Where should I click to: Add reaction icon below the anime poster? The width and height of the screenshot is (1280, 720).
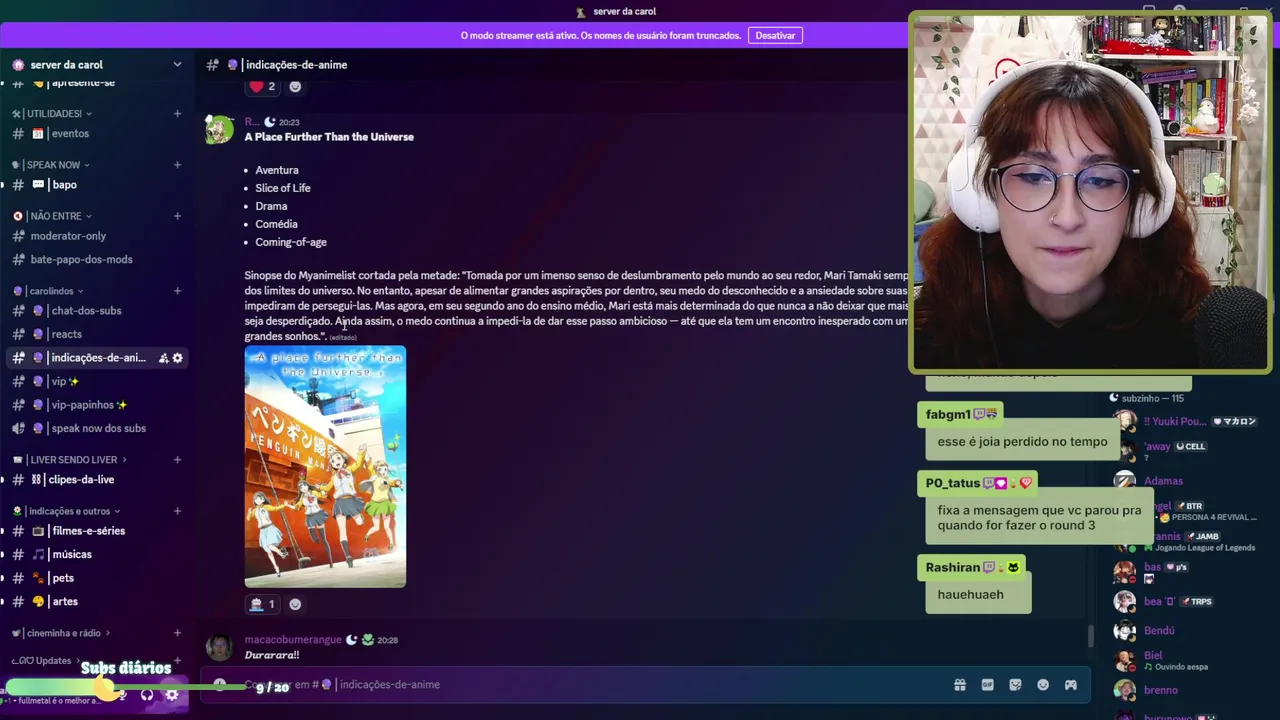(x=295, y=604)
